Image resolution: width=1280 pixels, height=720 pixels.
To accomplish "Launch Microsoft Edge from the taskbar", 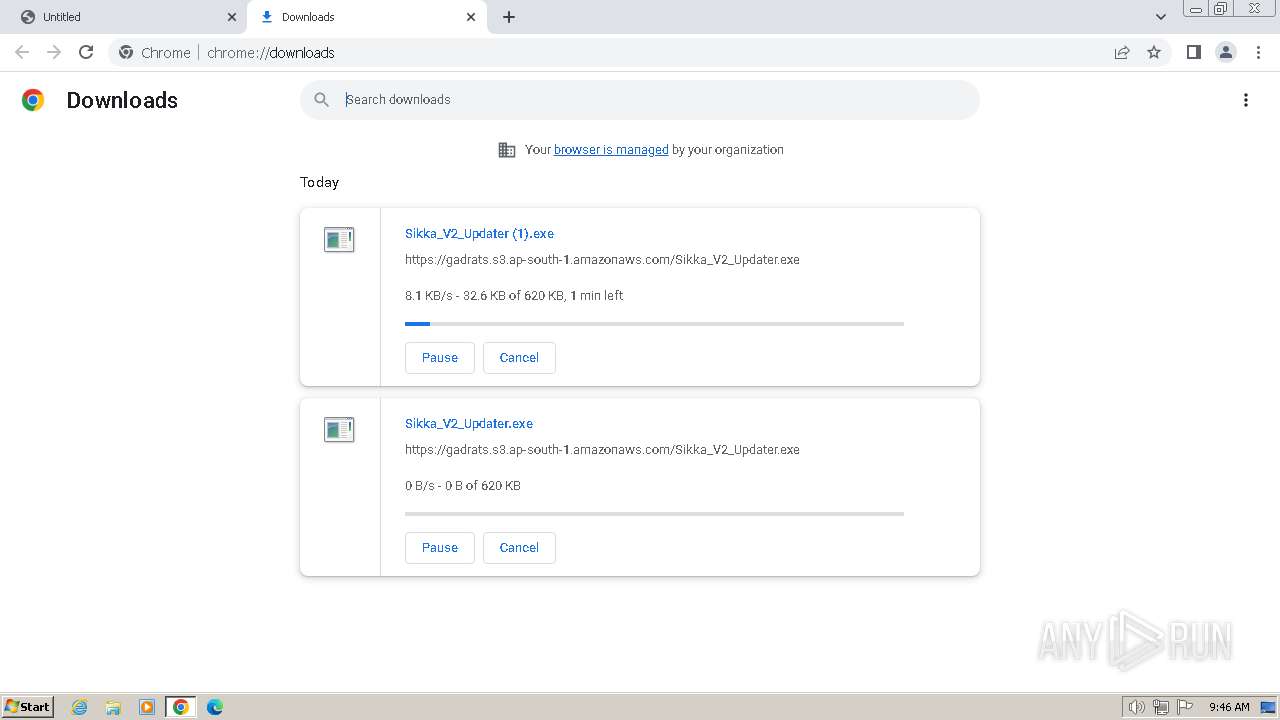I will [x=214, y=707].
